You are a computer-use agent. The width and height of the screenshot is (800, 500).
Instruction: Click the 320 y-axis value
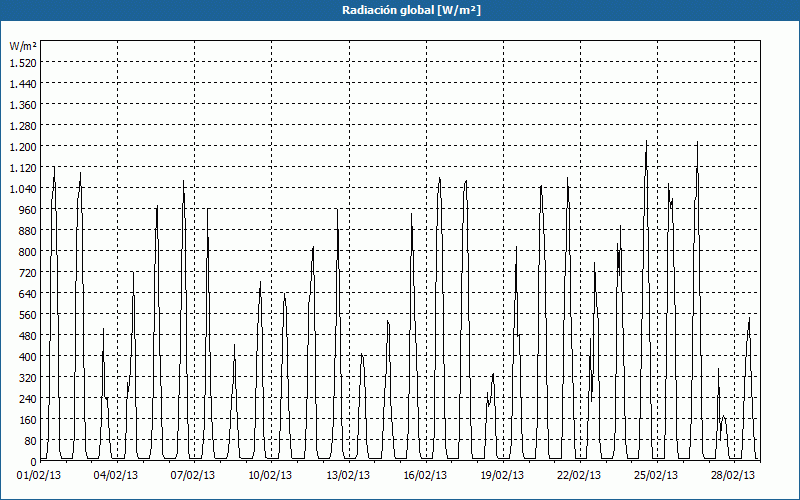point(28,378)
